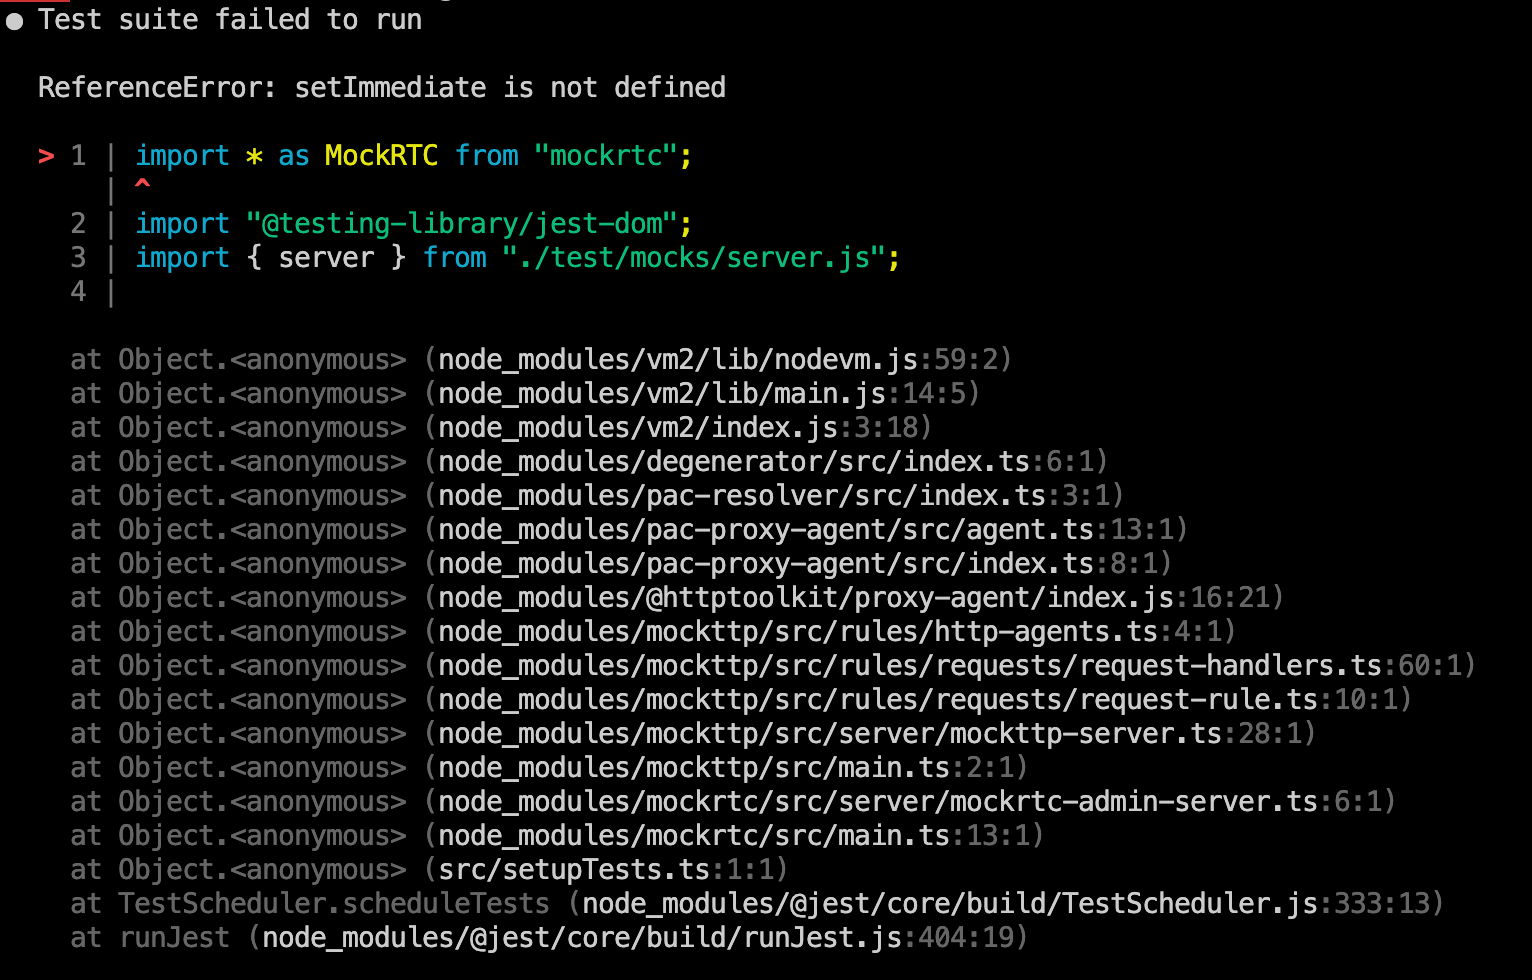Image resolution: width=1532 pixels, height=980 pixels.
Task: Click the @testing-library/jest-dom import string
Action: tap(463, 223)
